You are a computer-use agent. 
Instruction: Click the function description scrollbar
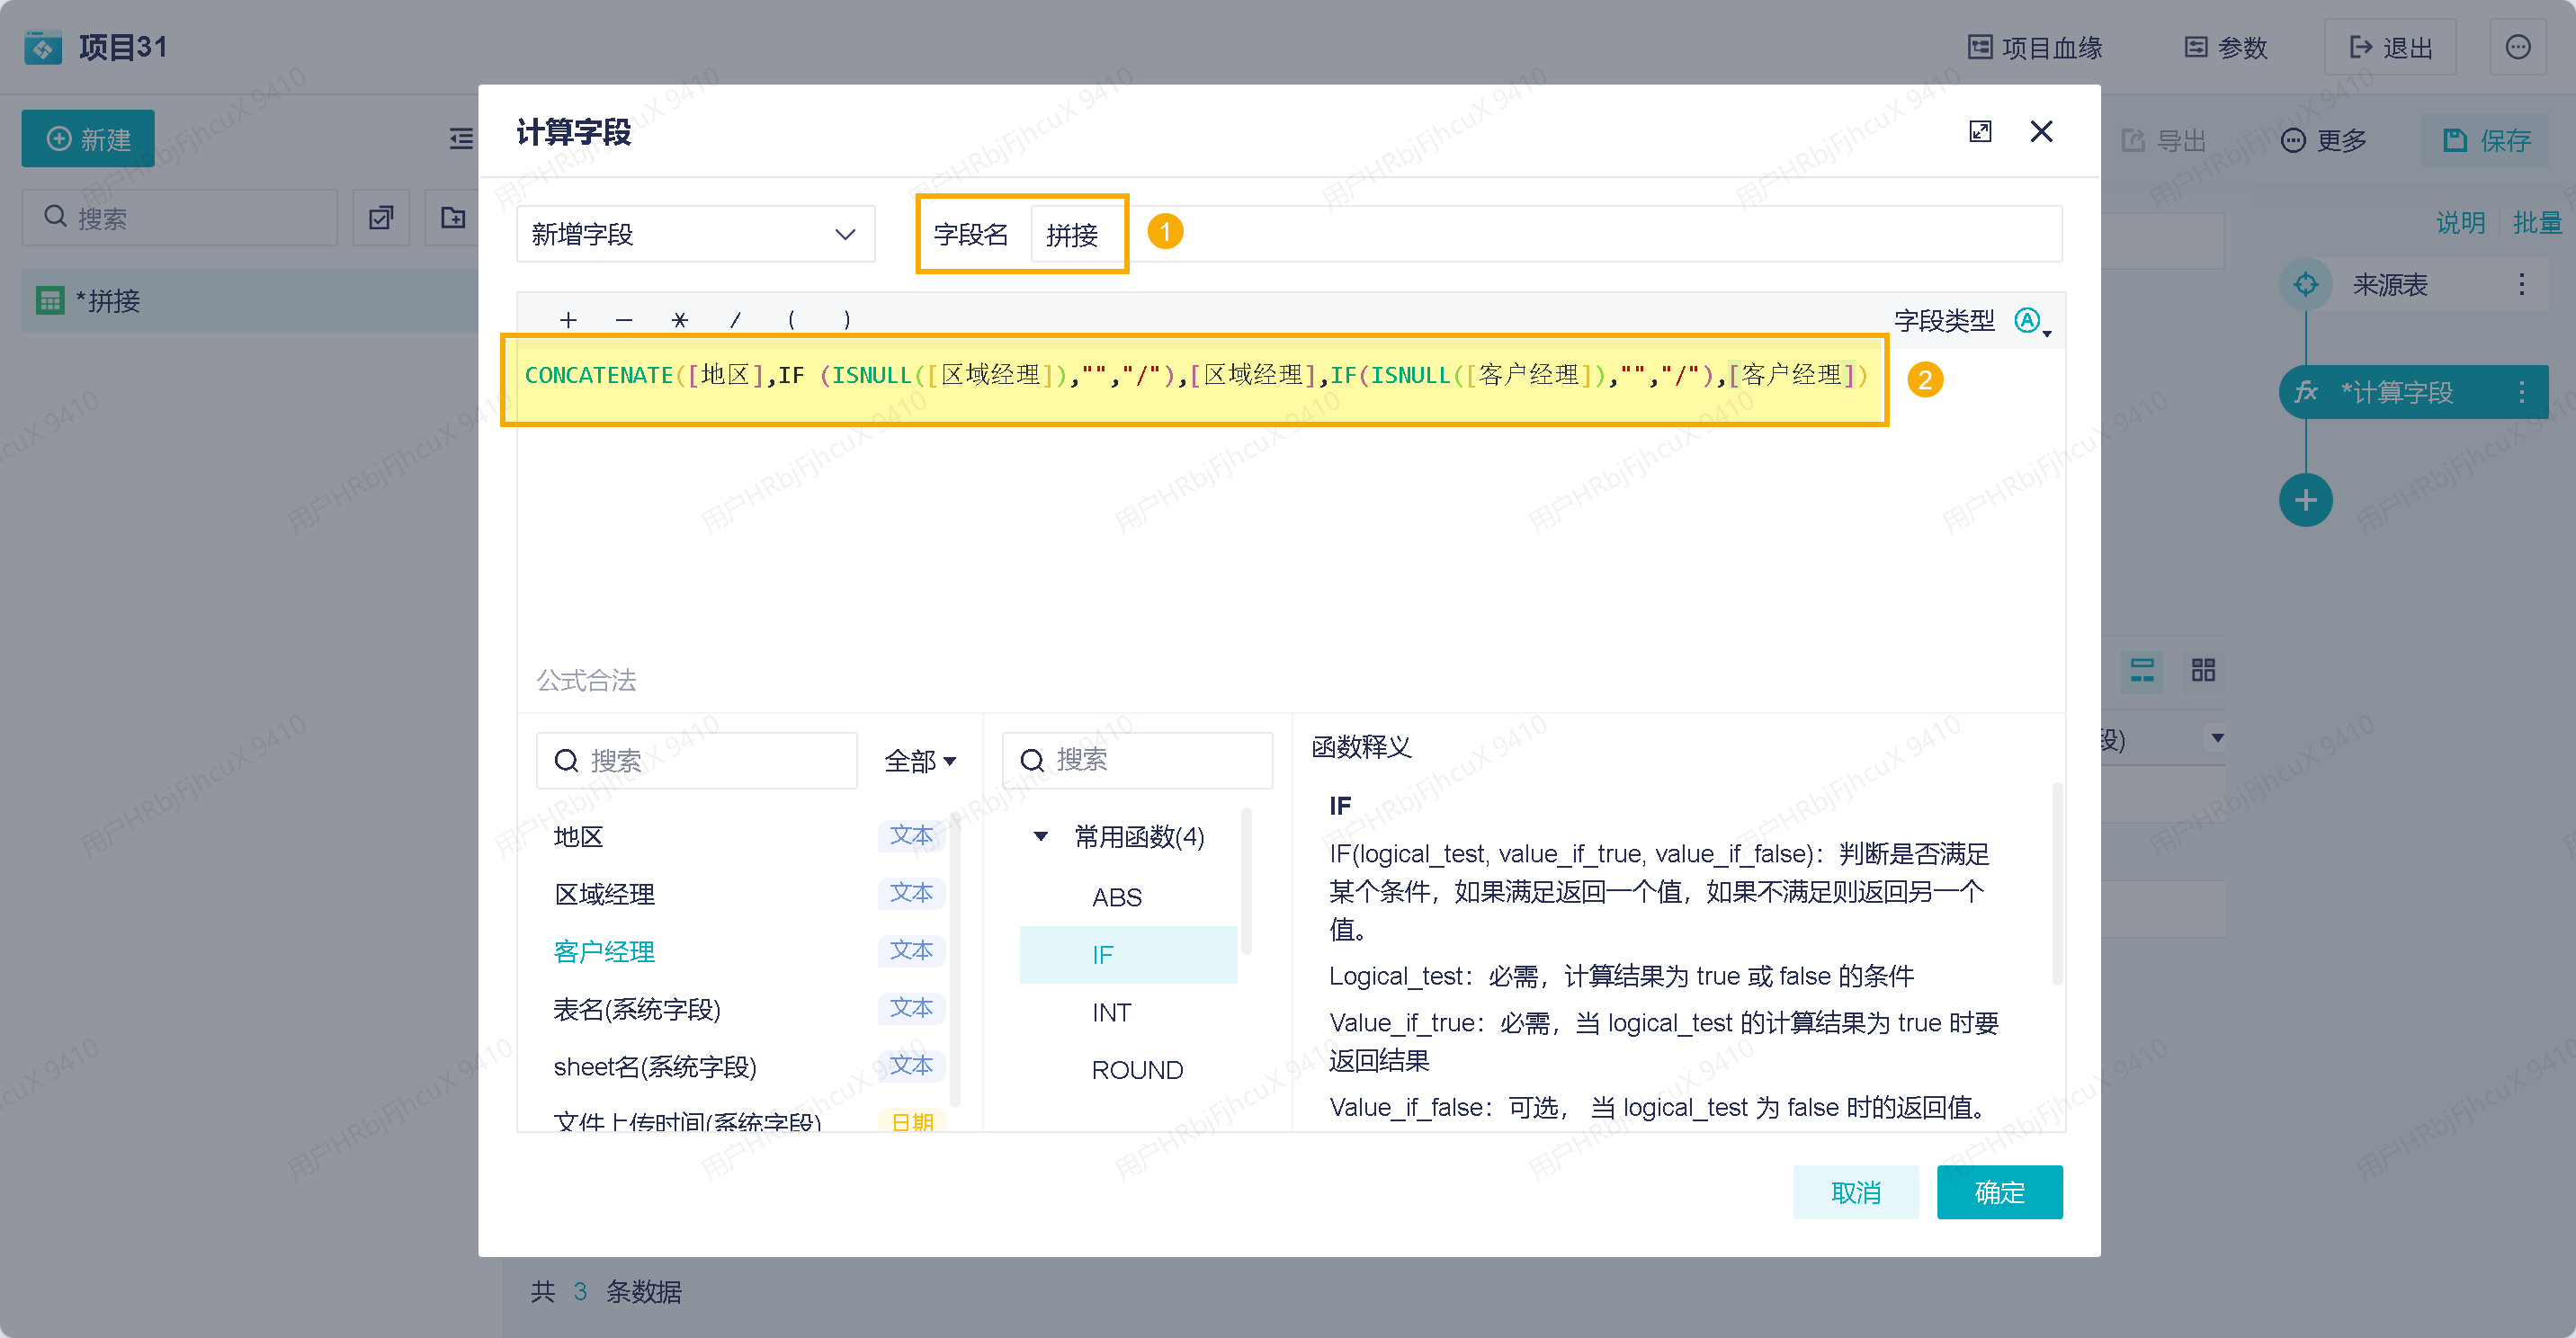pos(2056,884)
